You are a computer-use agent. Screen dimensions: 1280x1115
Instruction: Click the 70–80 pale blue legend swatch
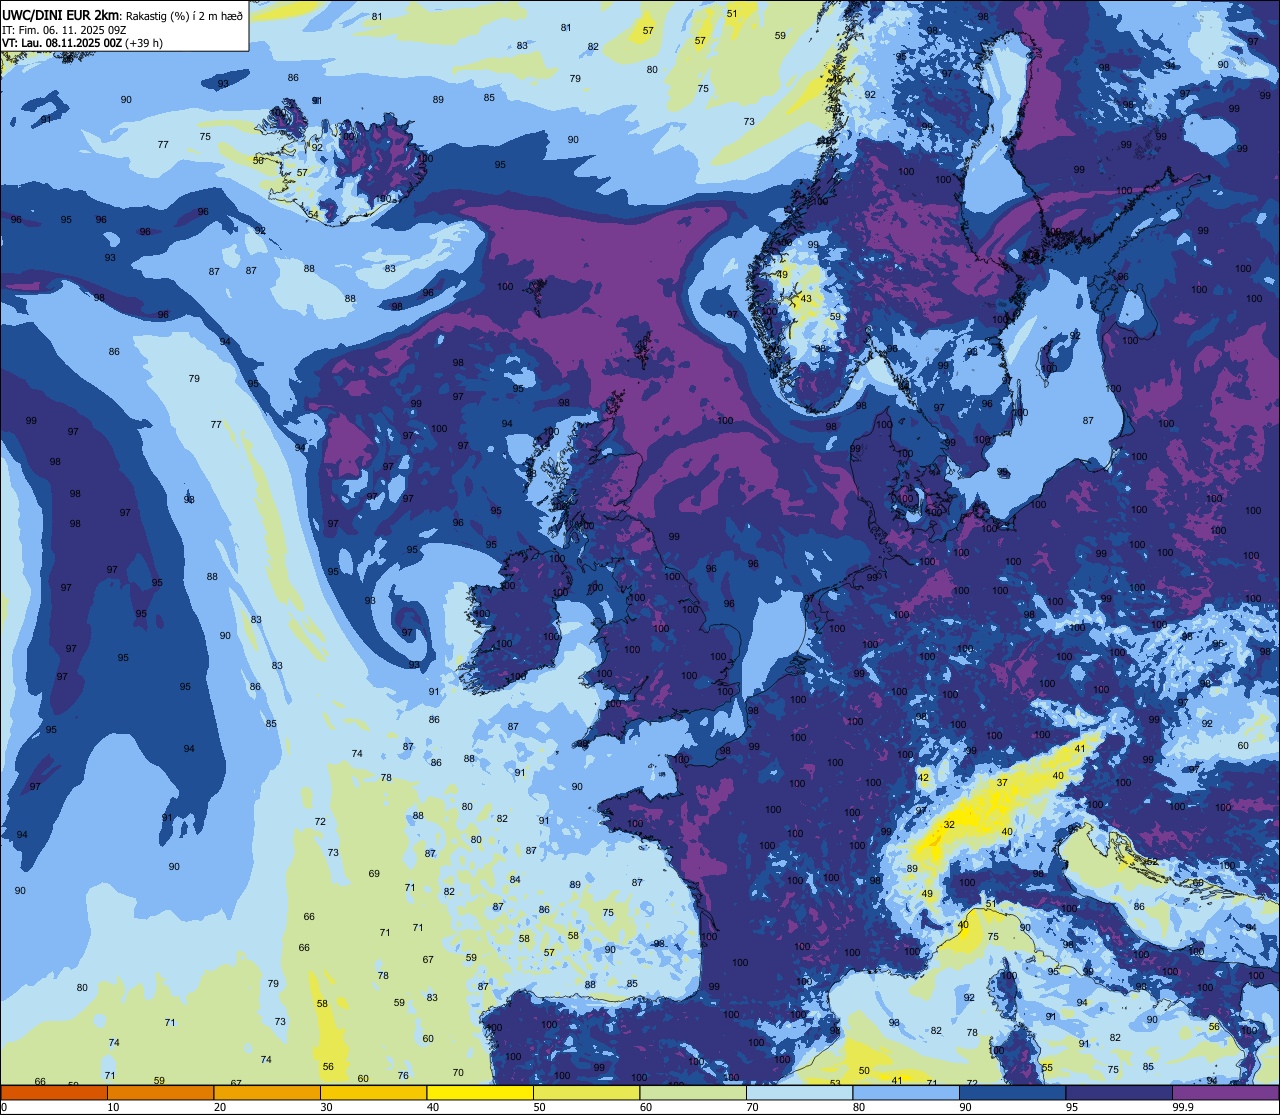pos(799,1092)
